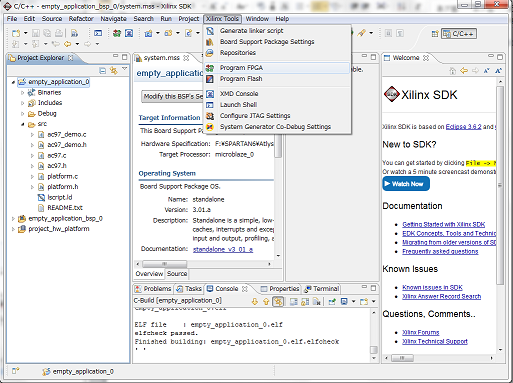Open Known Issues in SDK link
Viewport: 513px width, 383px height.
(432, 287)
